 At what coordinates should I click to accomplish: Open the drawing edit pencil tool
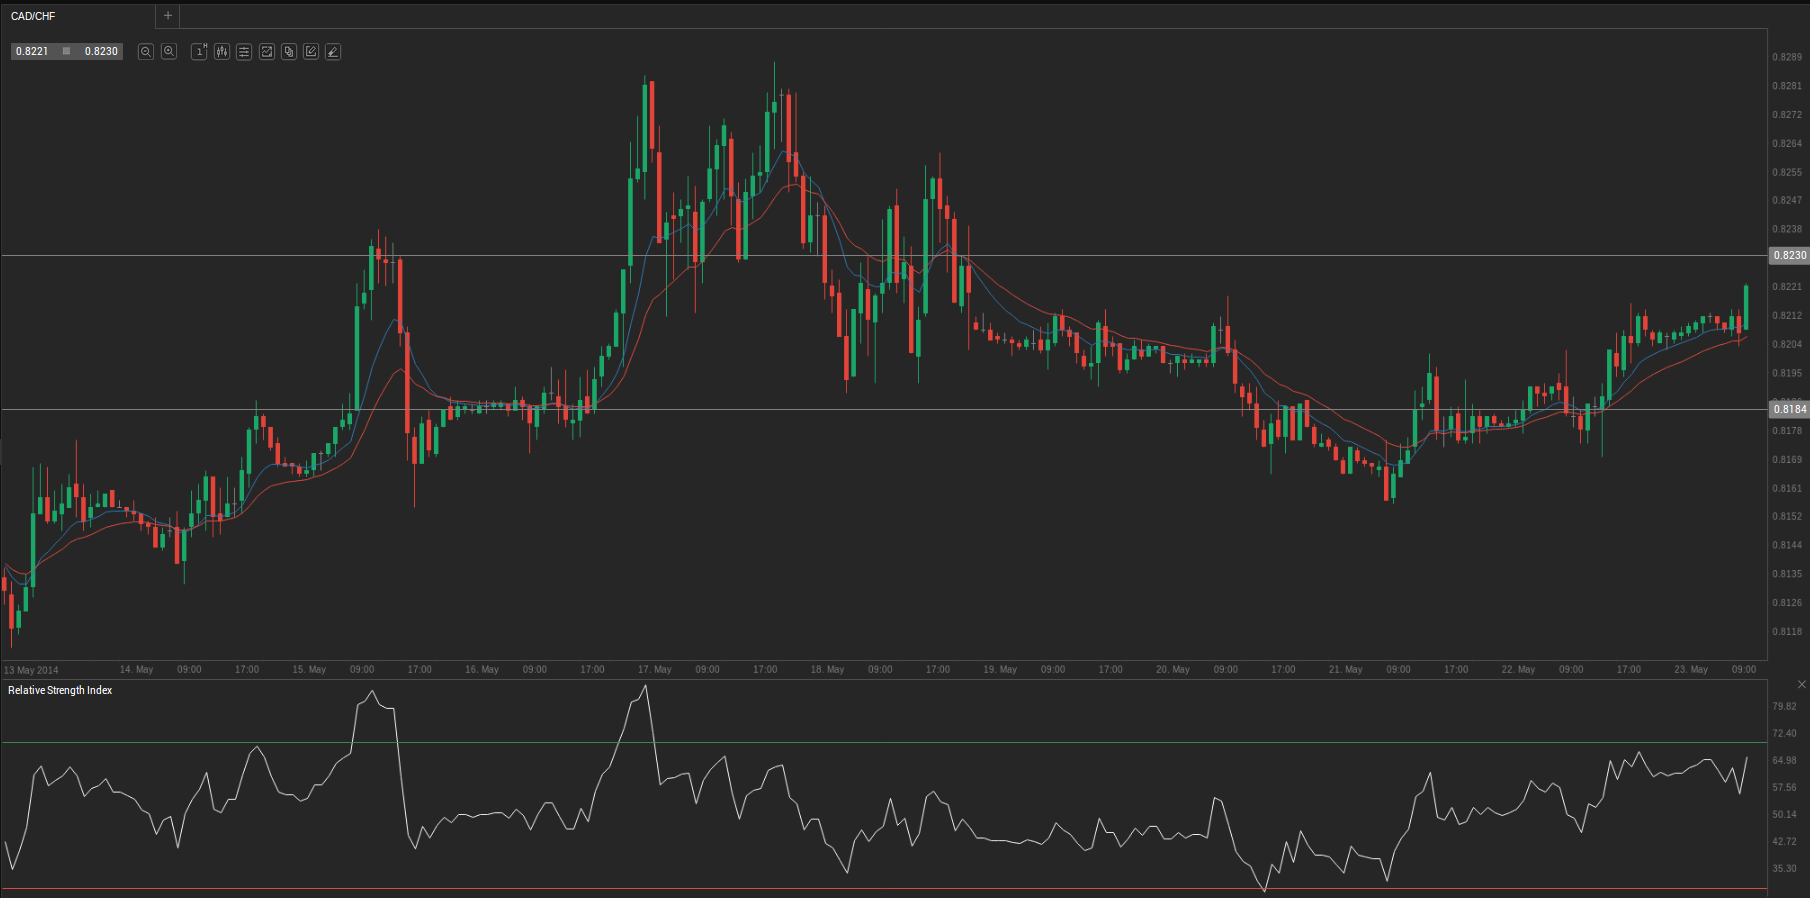pyautogui.click(x=311, y=51)
